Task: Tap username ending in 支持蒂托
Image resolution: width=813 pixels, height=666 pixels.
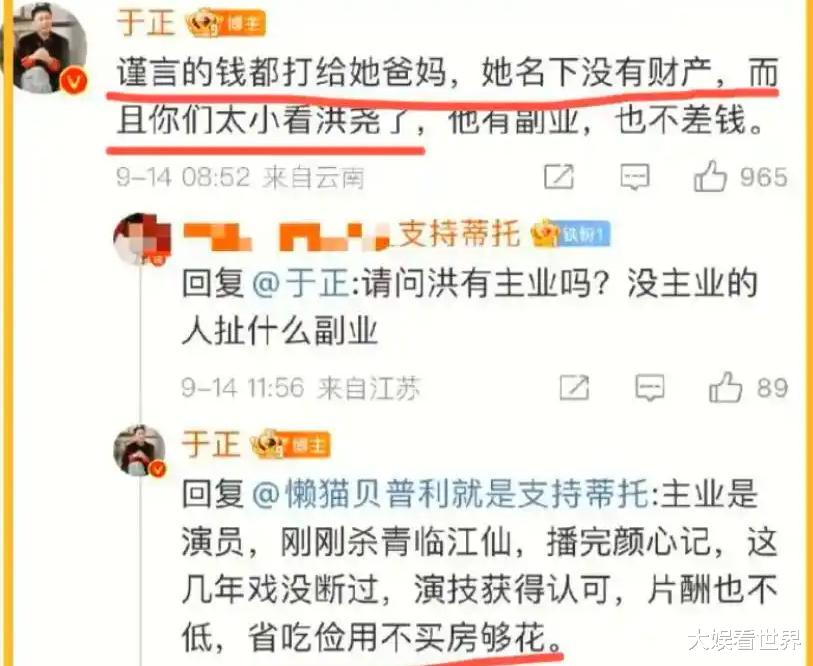Action: click(x=352, y=235)
